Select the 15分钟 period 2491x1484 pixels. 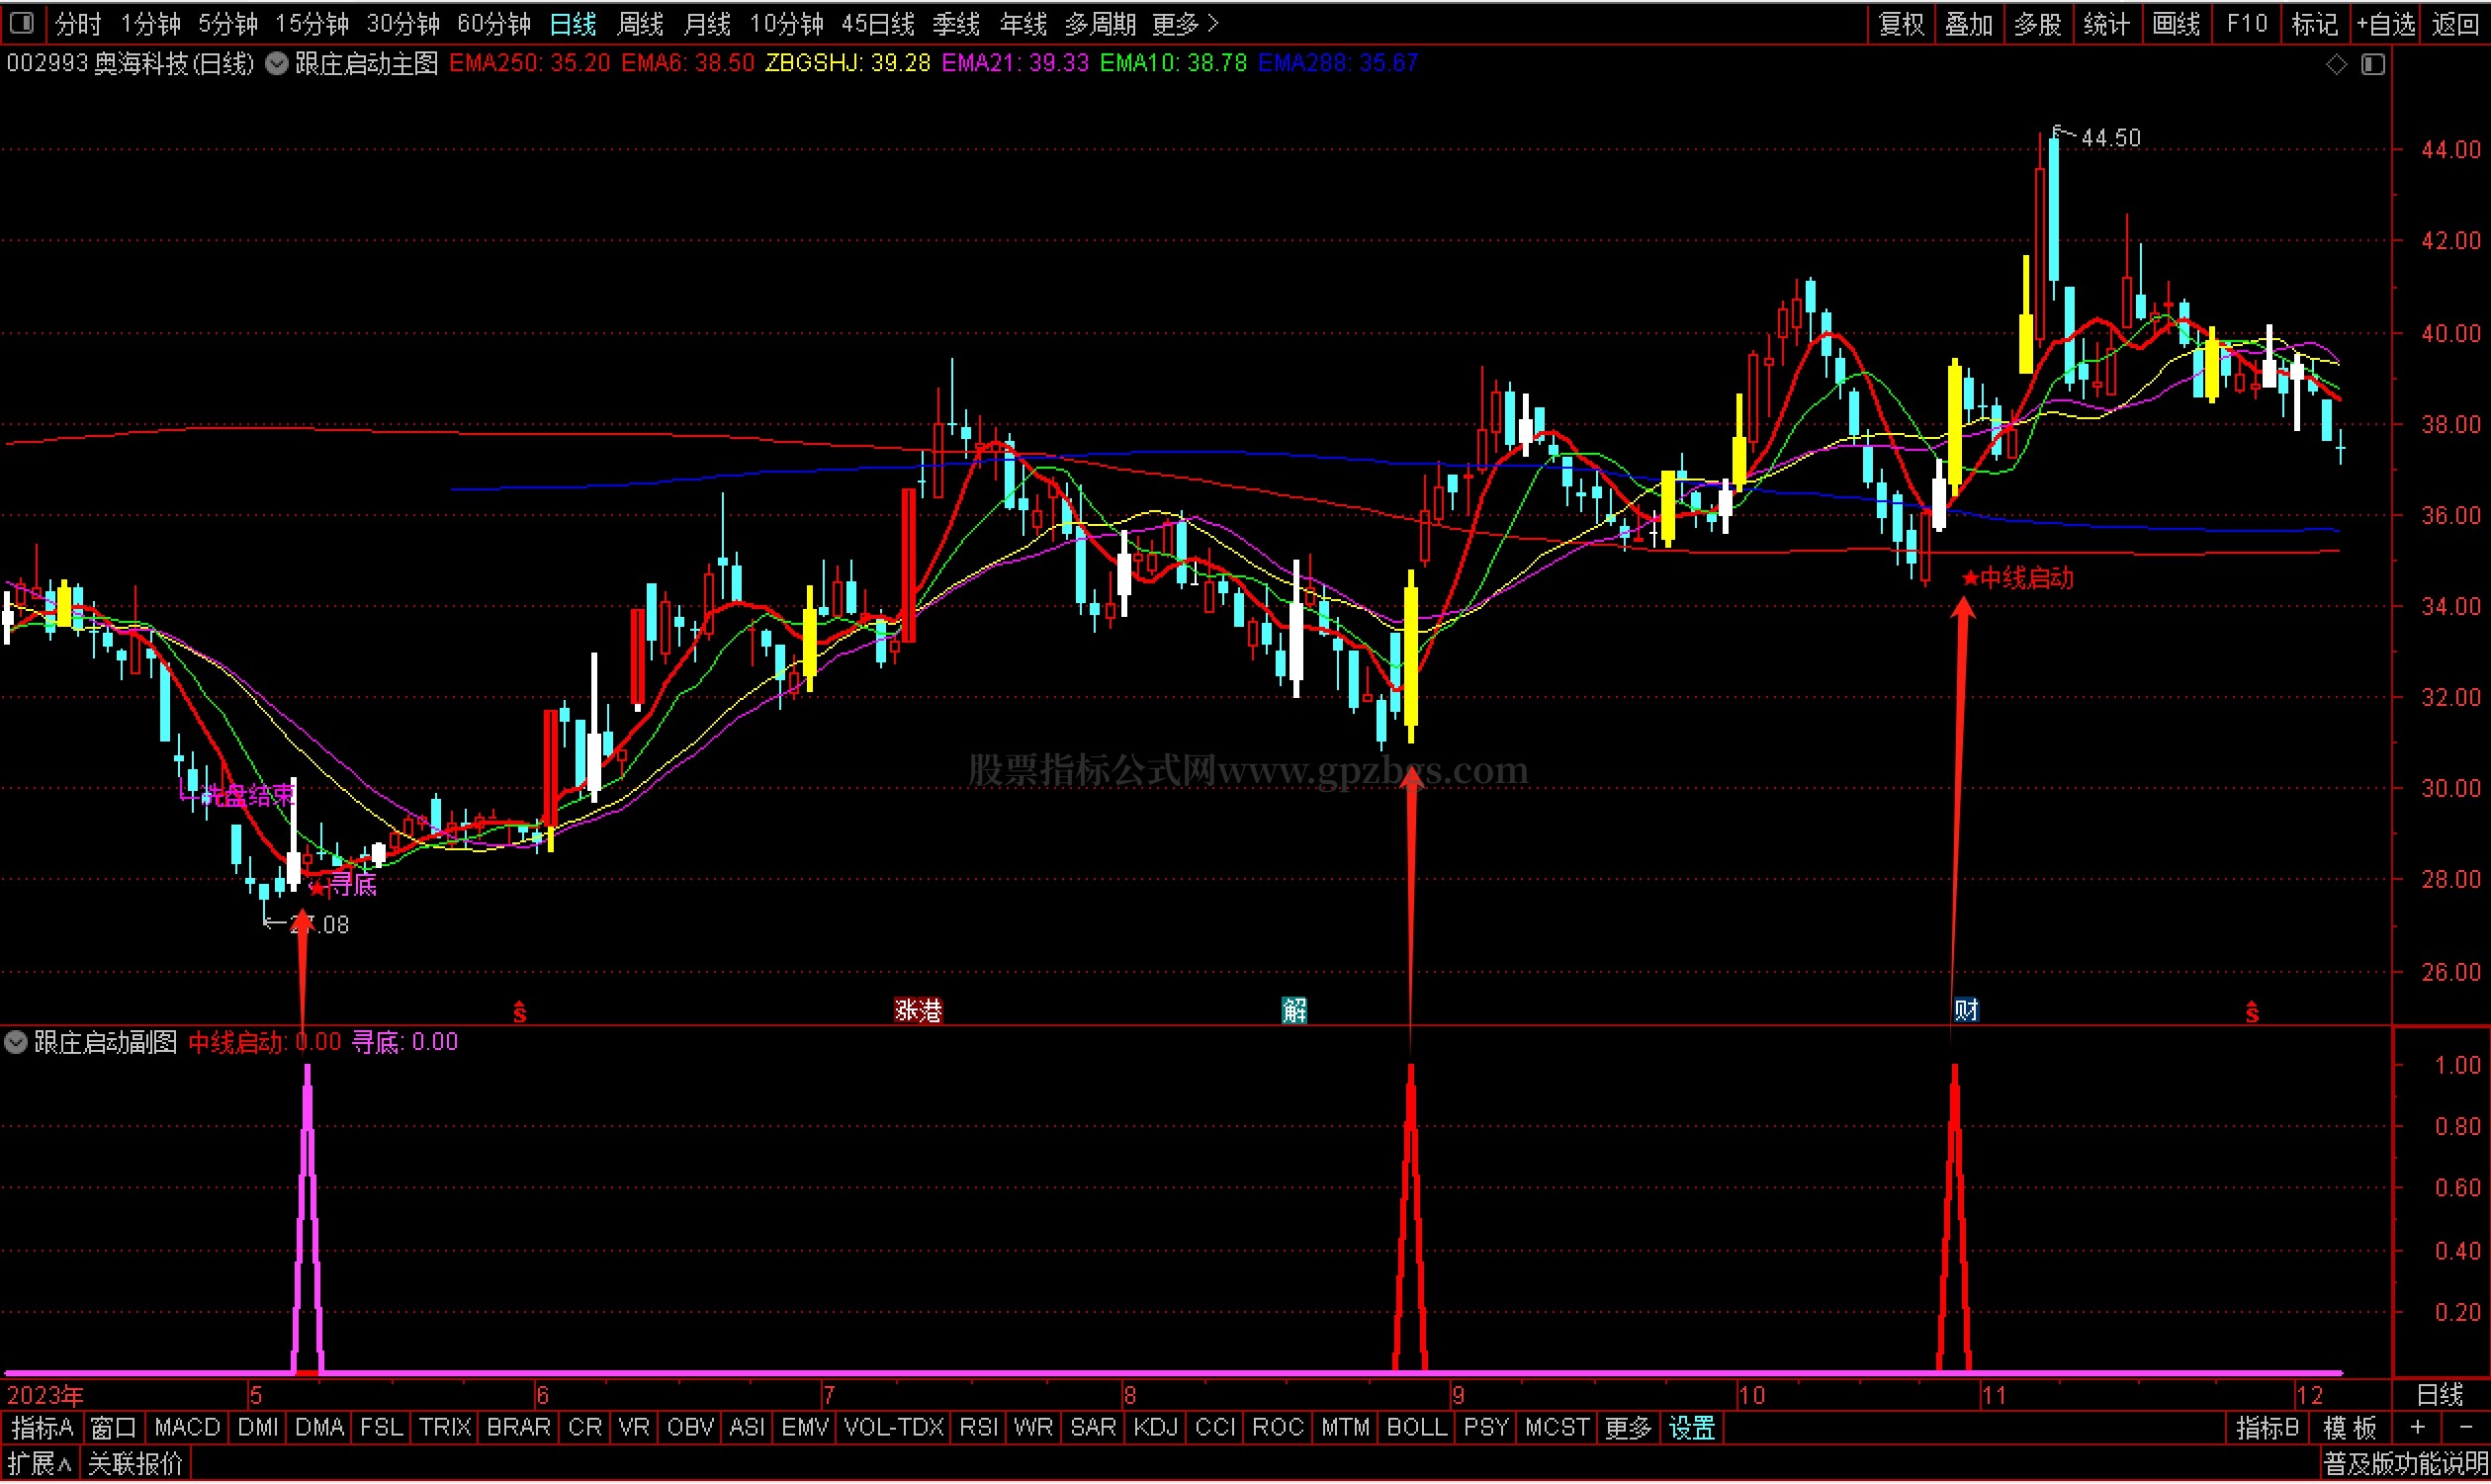[312, 23]
